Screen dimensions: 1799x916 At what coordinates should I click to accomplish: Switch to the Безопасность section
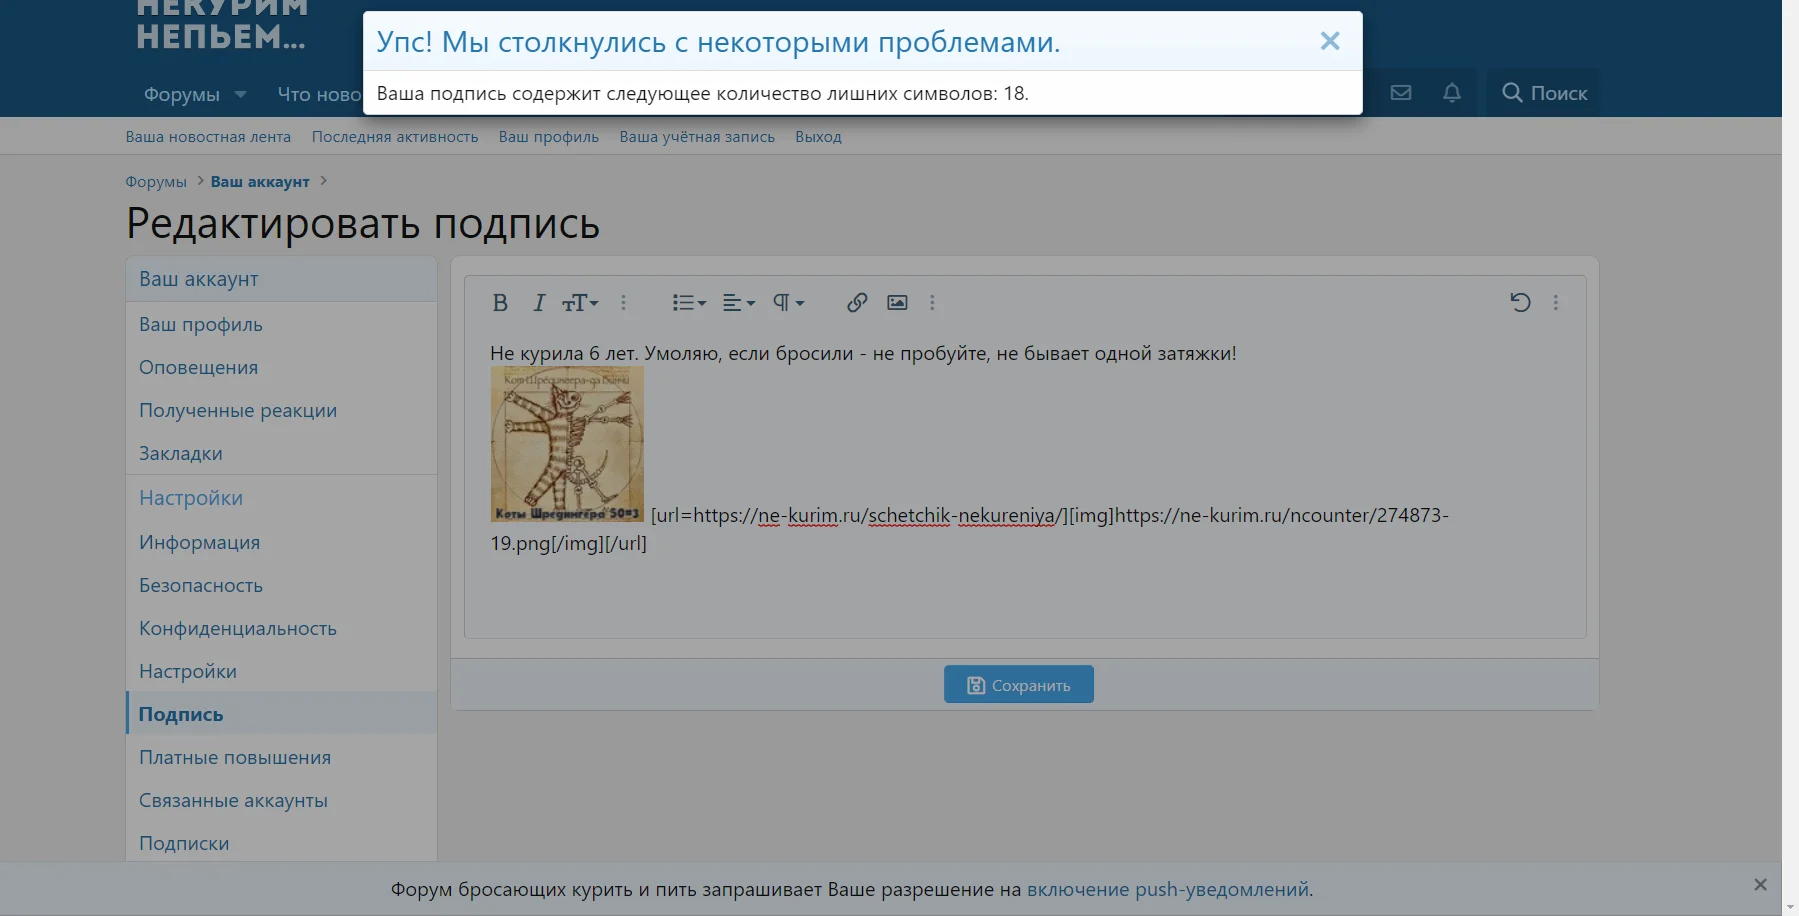tap(201, 585)
